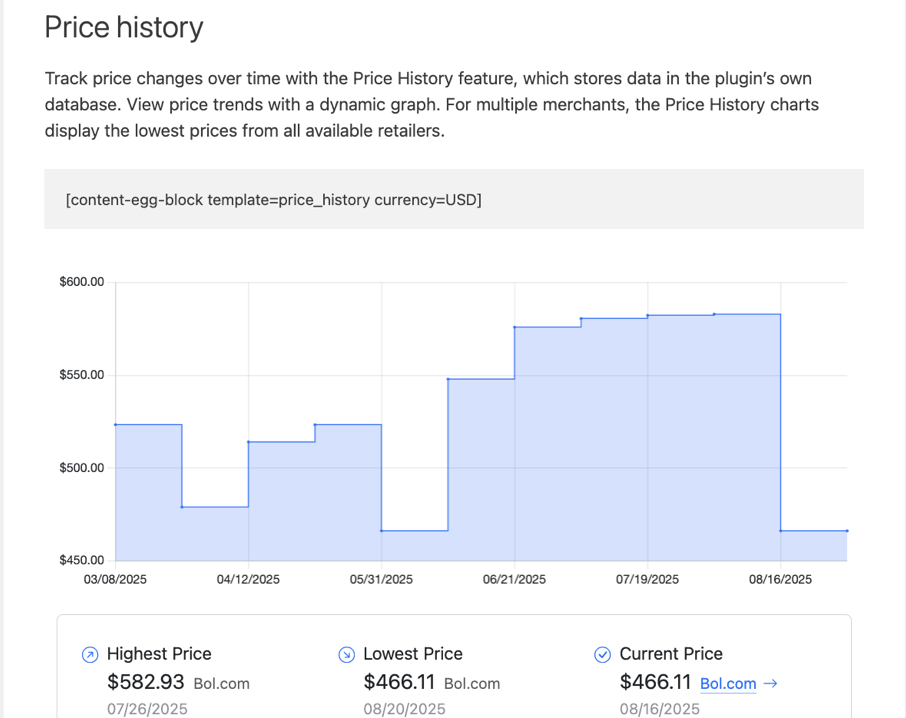The width and height of the screenshot is (906, 718).
Task: Click the Lowest Price label
Action: click(x=413, y=654)
